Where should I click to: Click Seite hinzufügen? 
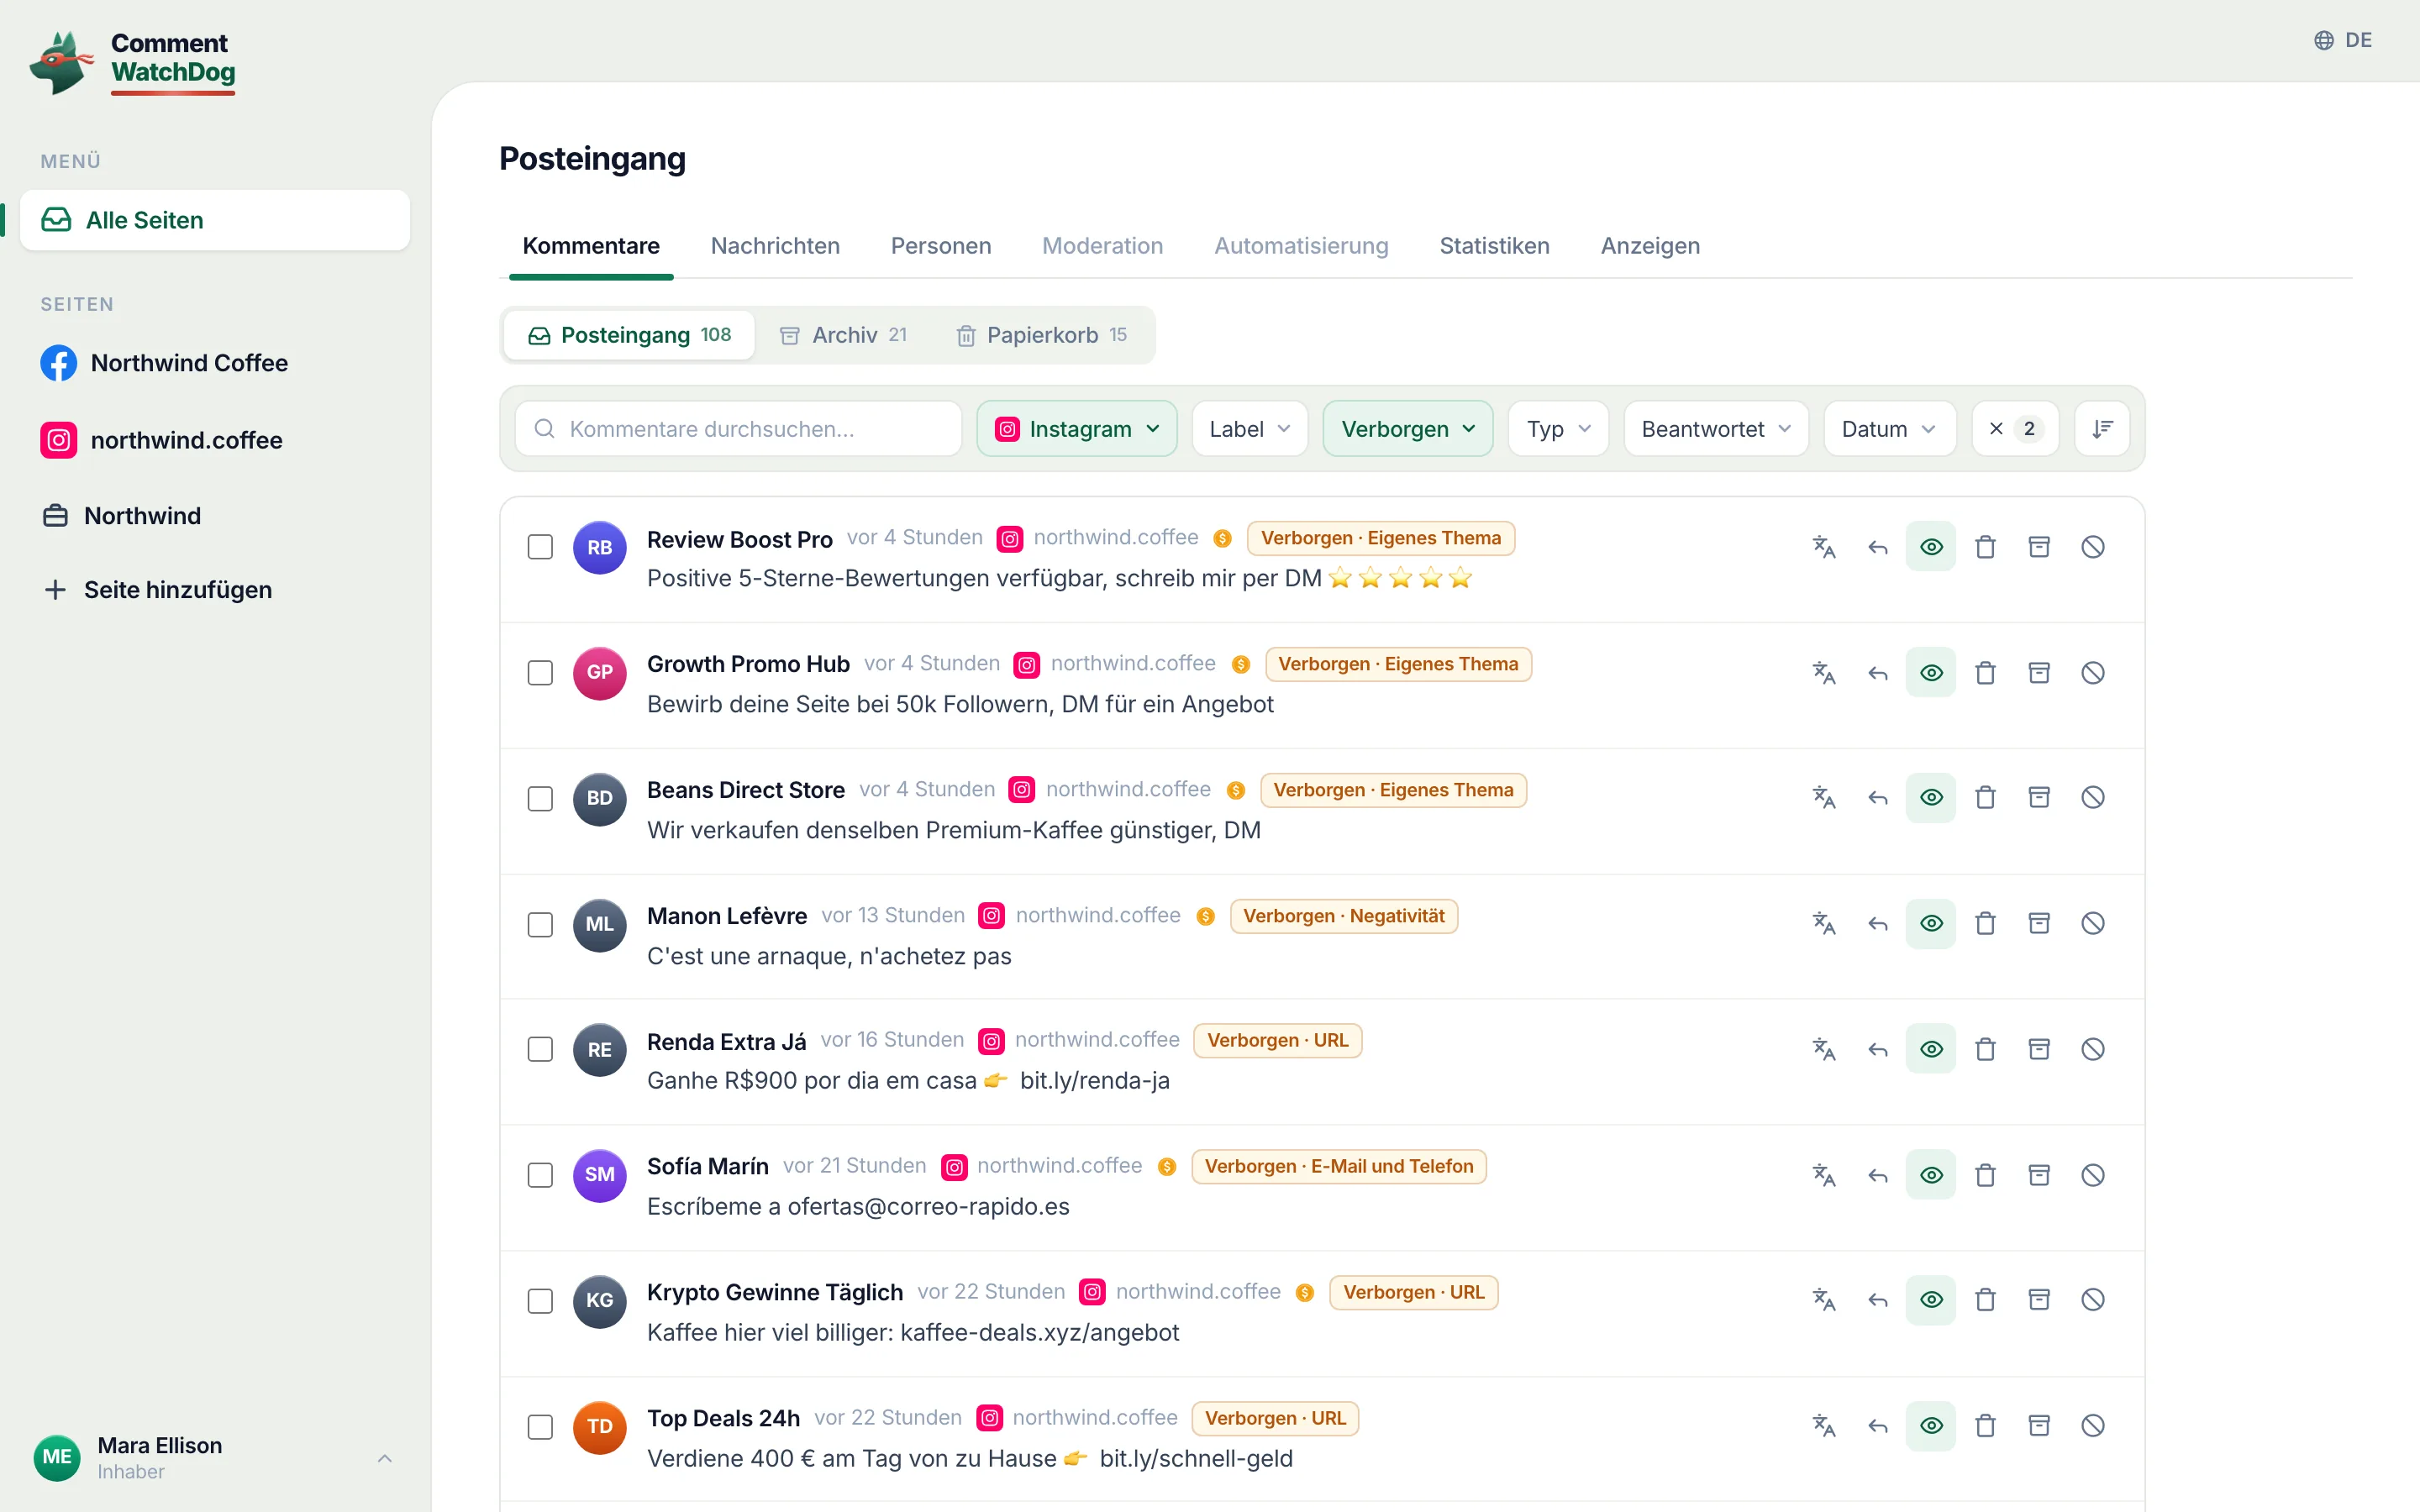click(x=215, y=590)
